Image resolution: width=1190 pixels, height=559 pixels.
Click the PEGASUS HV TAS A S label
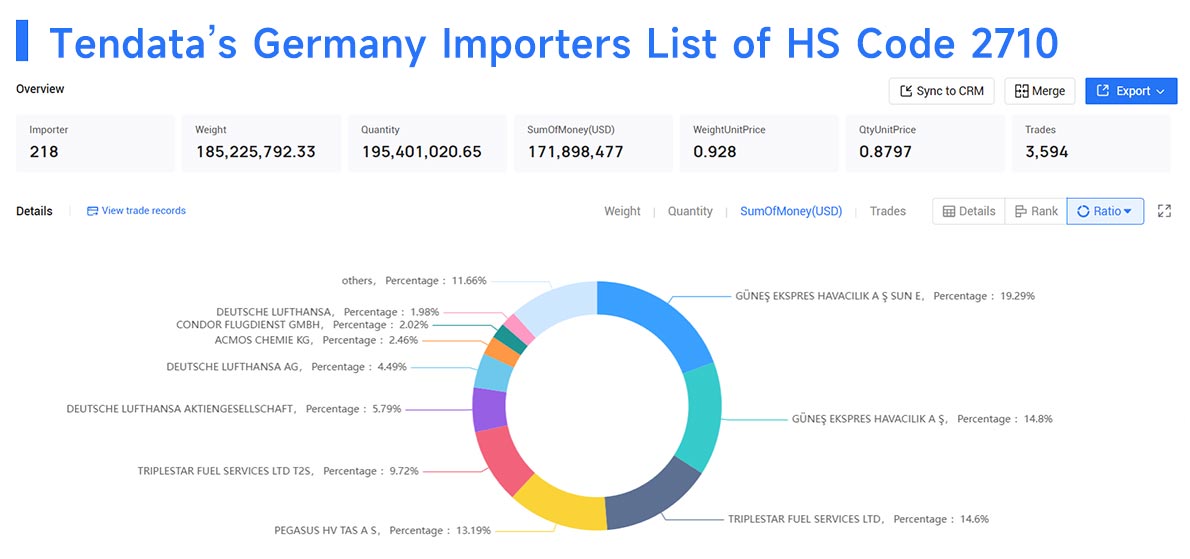click(382, 530)
